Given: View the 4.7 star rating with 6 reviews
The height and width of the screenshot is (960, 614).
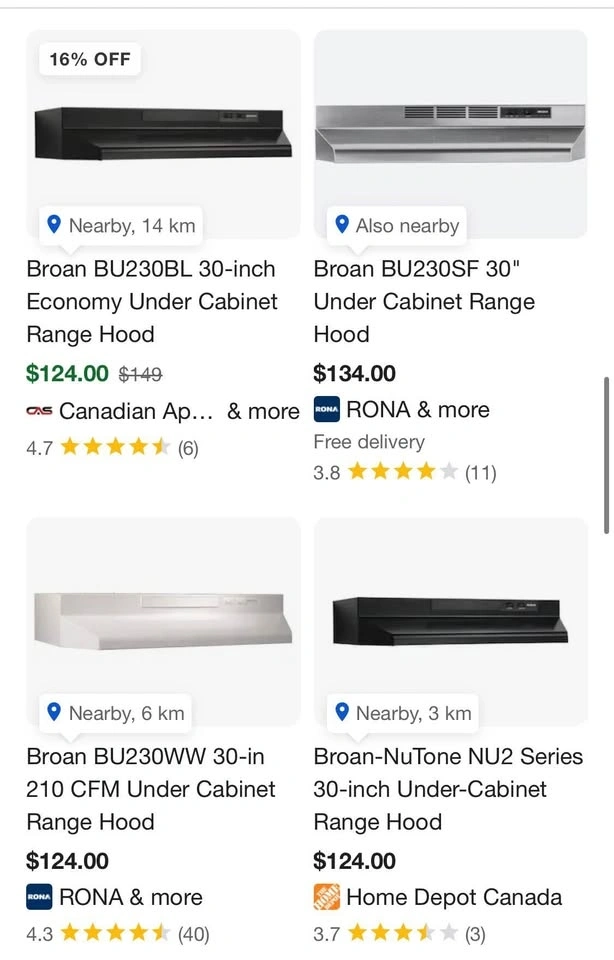Looking at the screenshot, I should coord(112,448).
